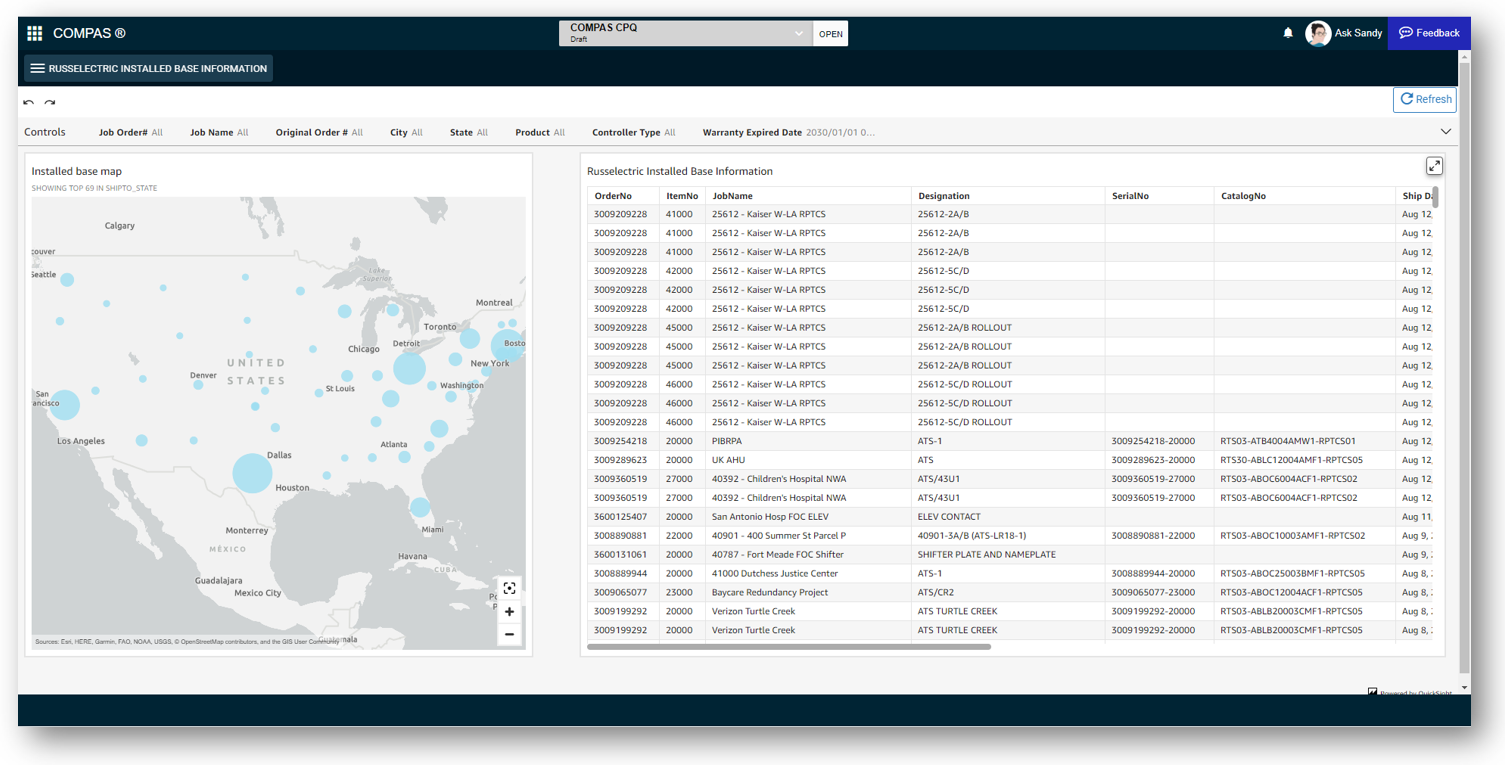Click the notifications bell icon
Viewport: 1505px width, 765px height.
tap(1288, 33)
